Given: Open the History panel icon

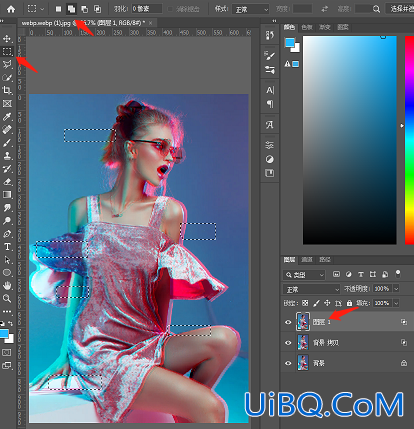Looking at the screenshot, I should point(270,35).
